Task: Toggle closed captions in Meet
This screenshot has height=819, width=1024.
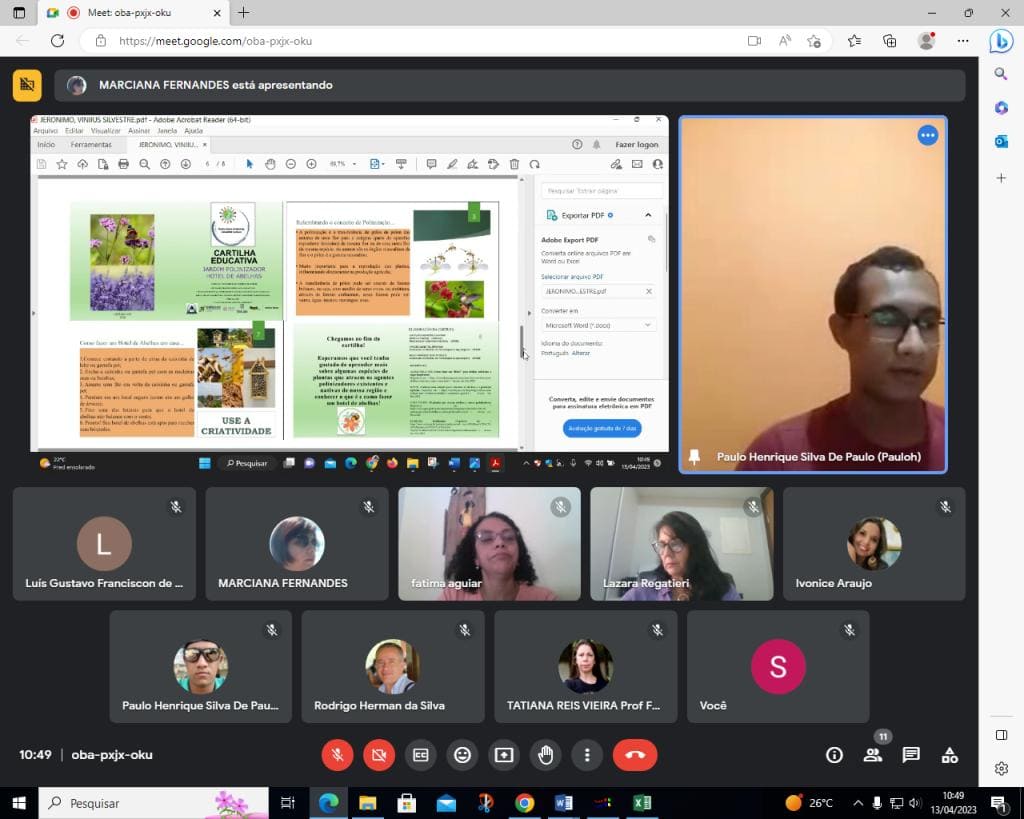Action: pos(421,755)
